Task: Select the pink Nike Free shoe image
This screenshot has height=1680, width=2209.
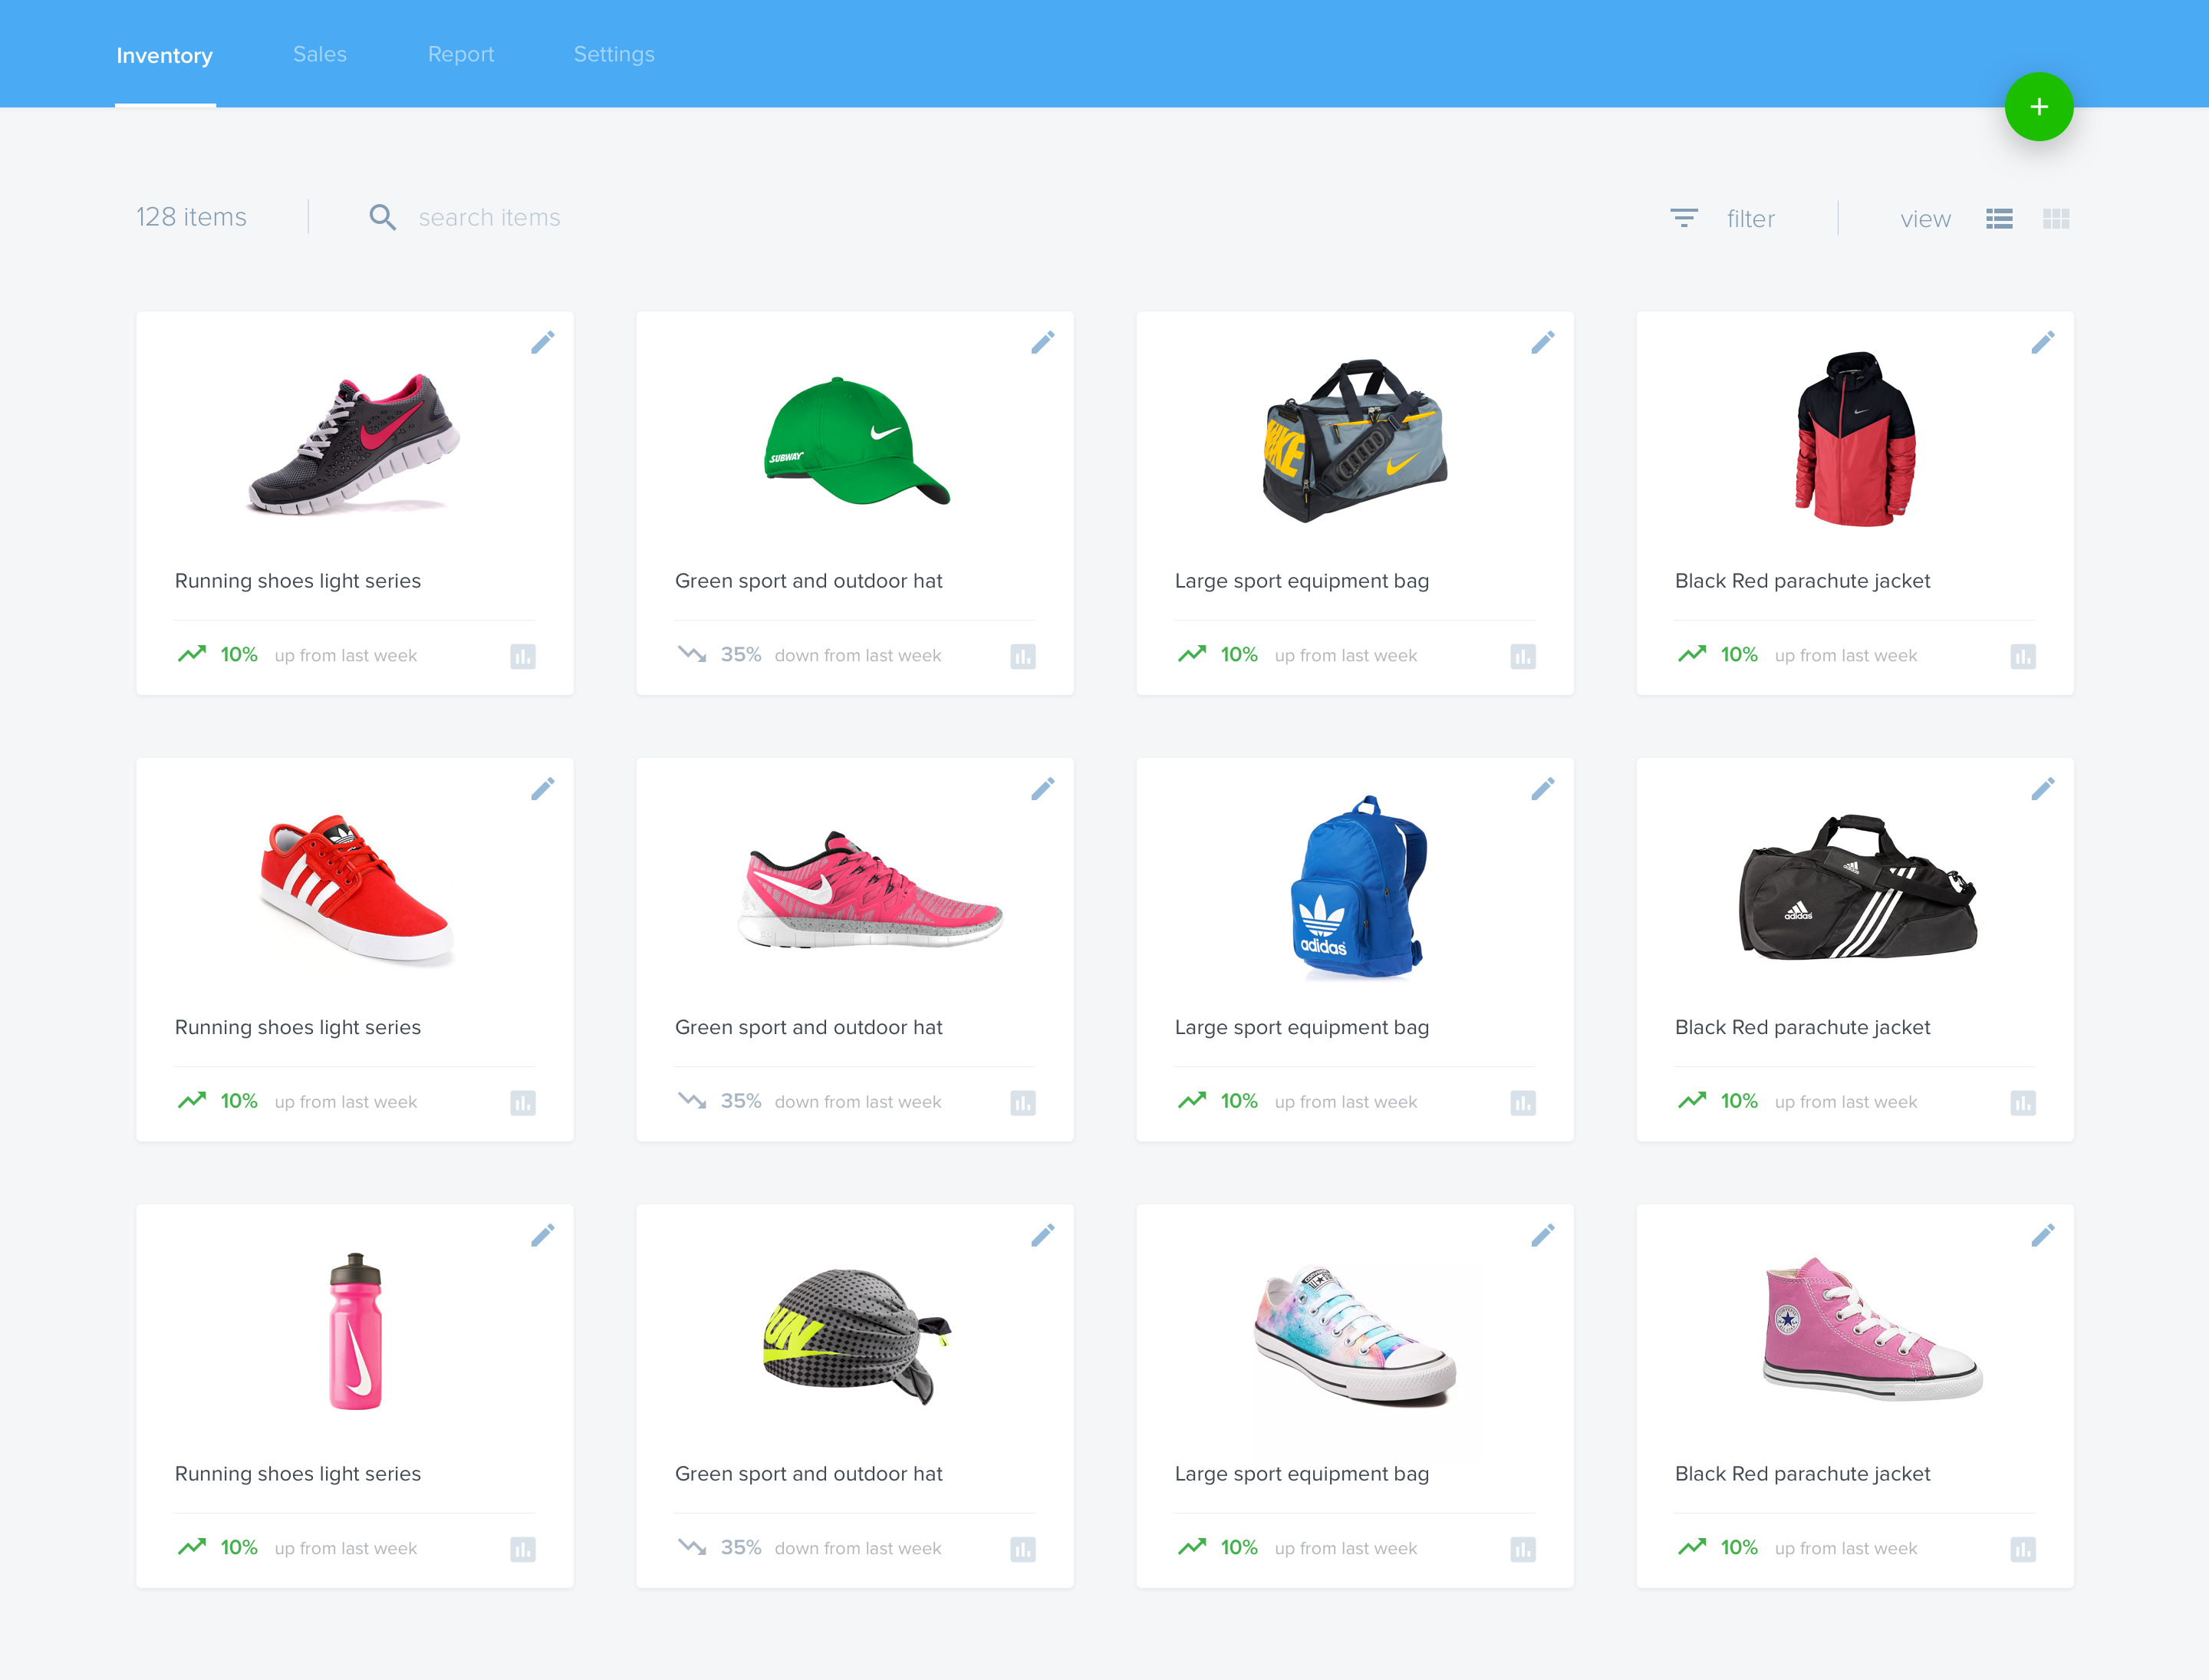Action: coord(870,888)
